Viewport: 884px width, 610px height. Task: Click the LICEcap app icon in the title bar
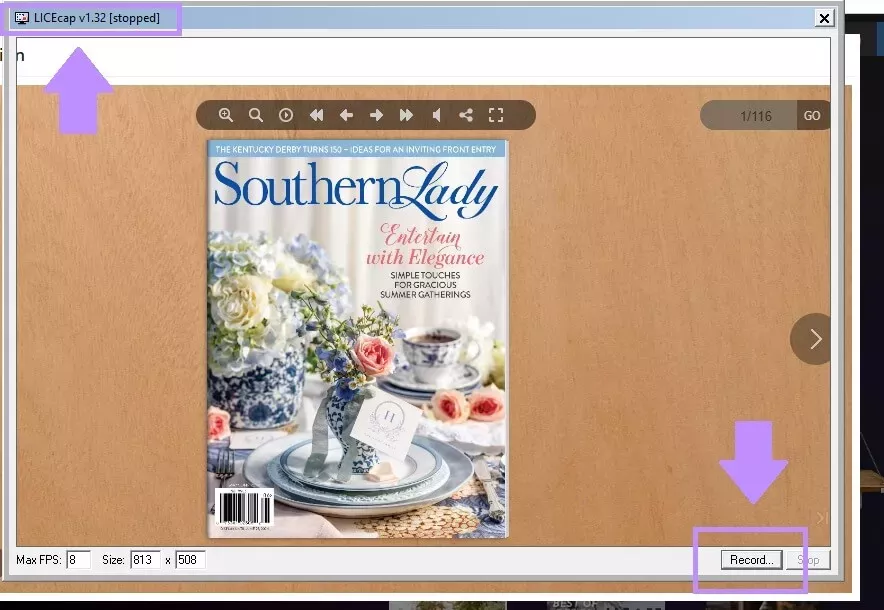tap(21, 18)
